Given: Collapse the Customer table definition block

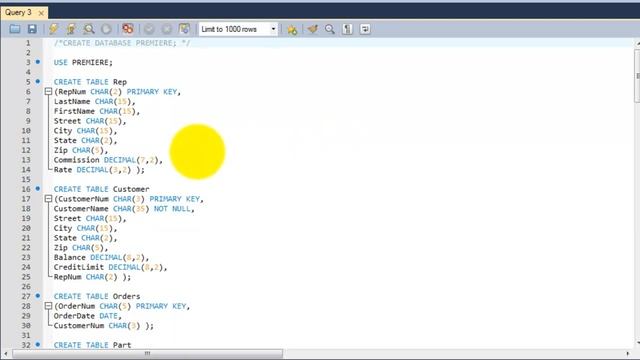Looking at the screenshot, I should 48,199.
